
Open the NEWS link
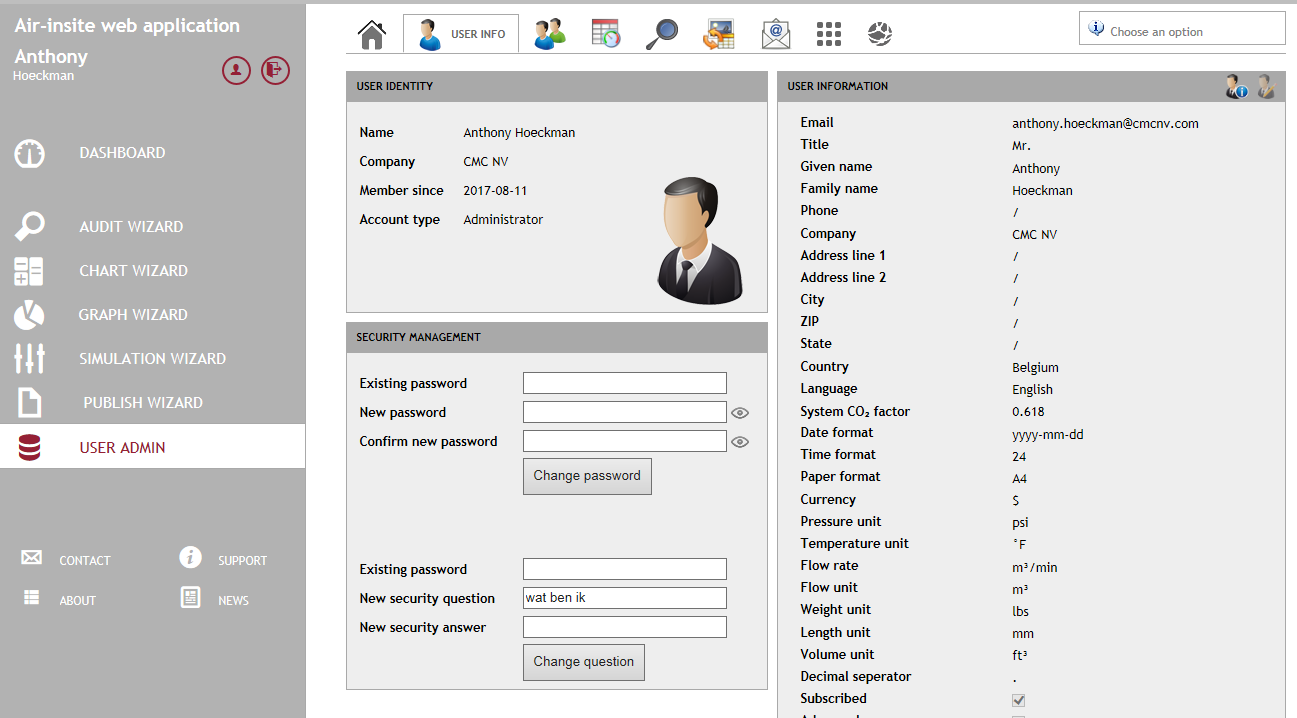[x=234, y=601]
